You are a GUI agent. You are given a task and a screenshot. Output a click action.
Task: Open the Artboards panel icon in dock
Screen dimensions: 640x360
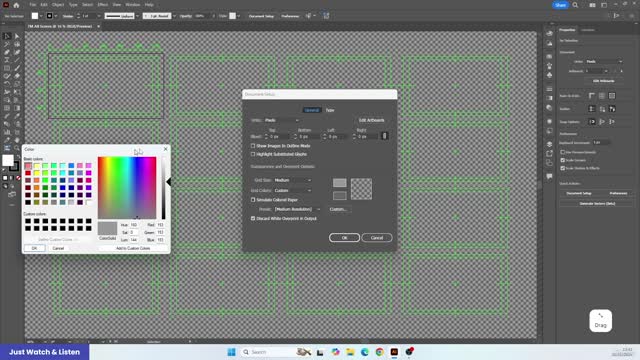549,163
